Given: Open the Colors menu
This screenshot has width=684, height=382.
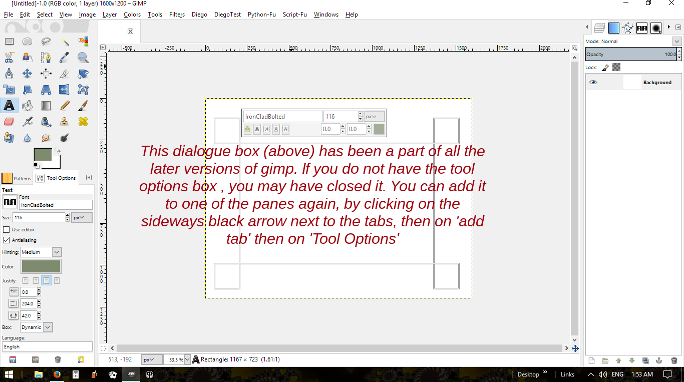Looking at the screenshot, I should point(132,14).
